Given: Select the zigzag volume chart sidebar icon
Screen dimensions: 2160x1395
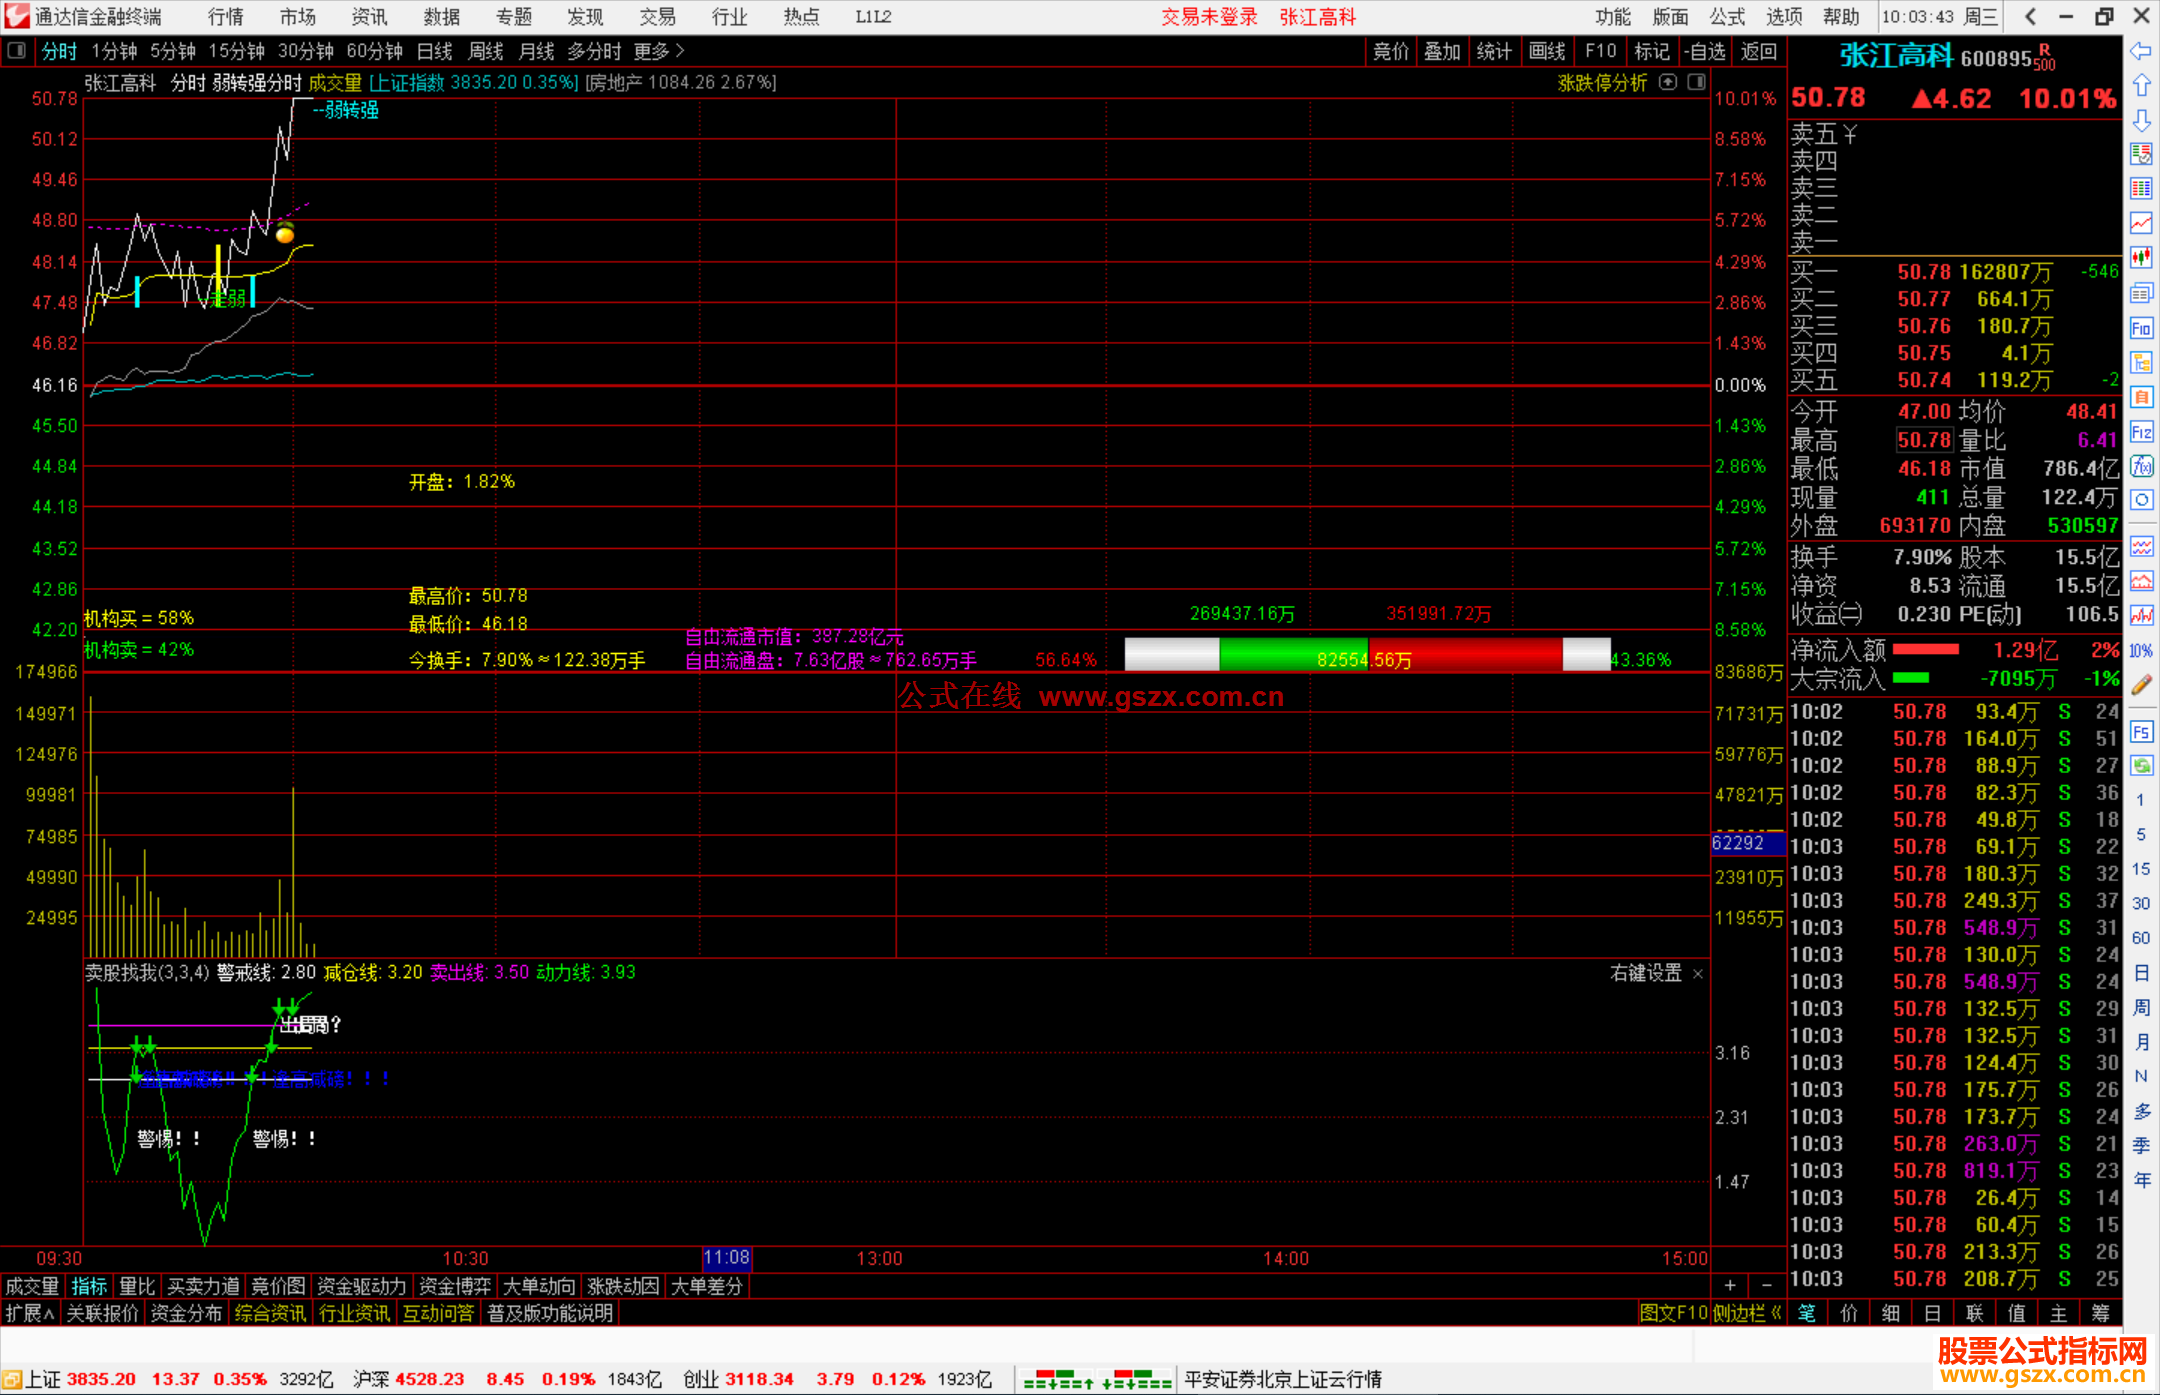Looking at the screenshot, I should [x=2141, y=615].
